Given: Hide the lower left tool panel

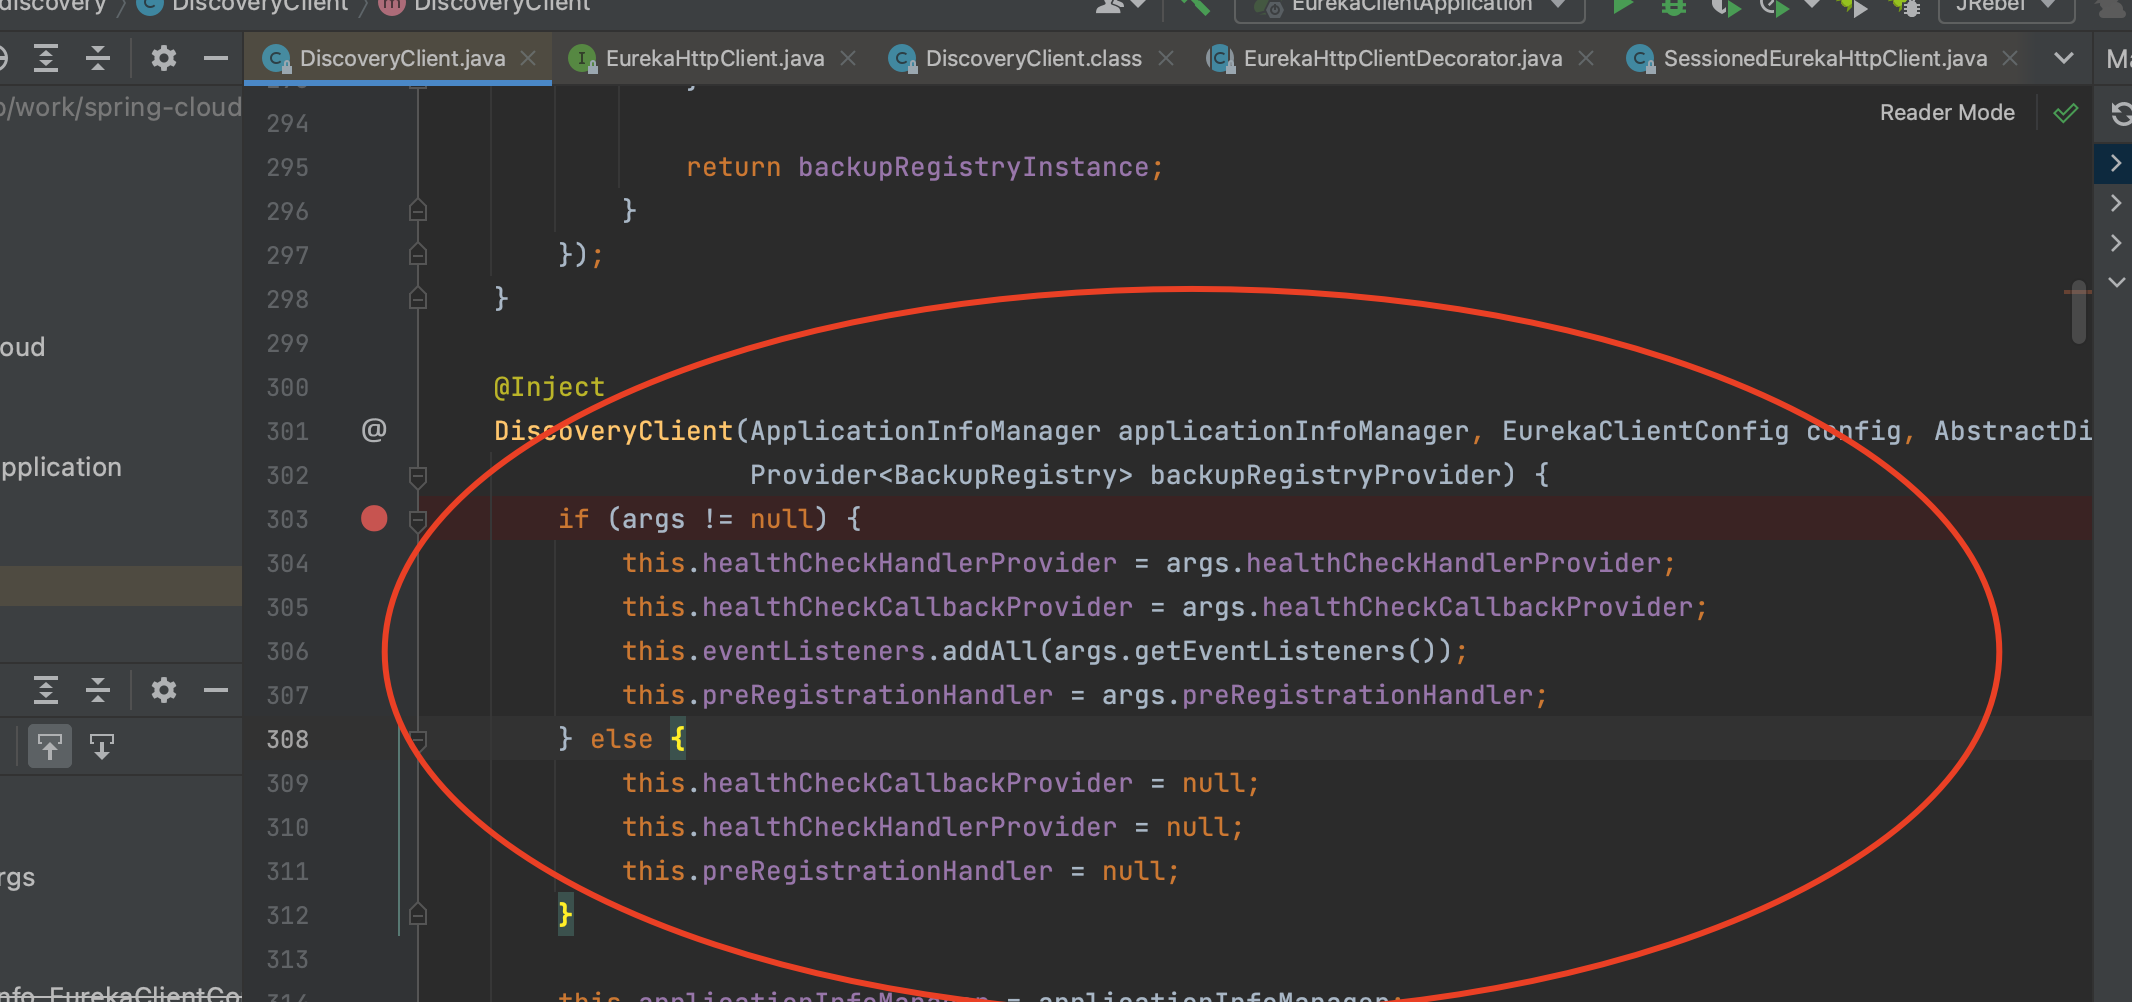Looking at the screenshot, I should click(x=216, y=690).
